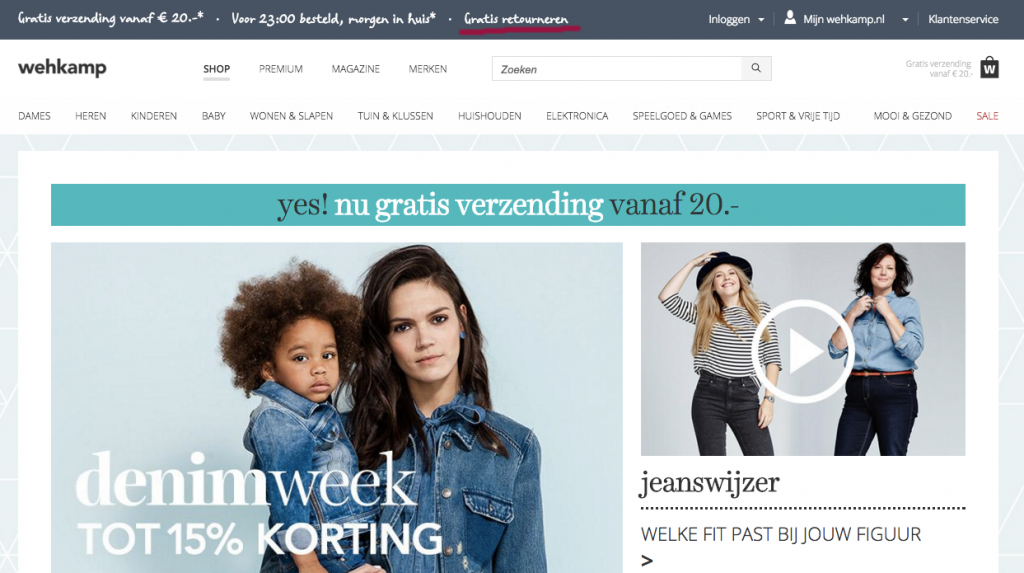
Task: Go to the SALE category
Action: coord(987,116)
